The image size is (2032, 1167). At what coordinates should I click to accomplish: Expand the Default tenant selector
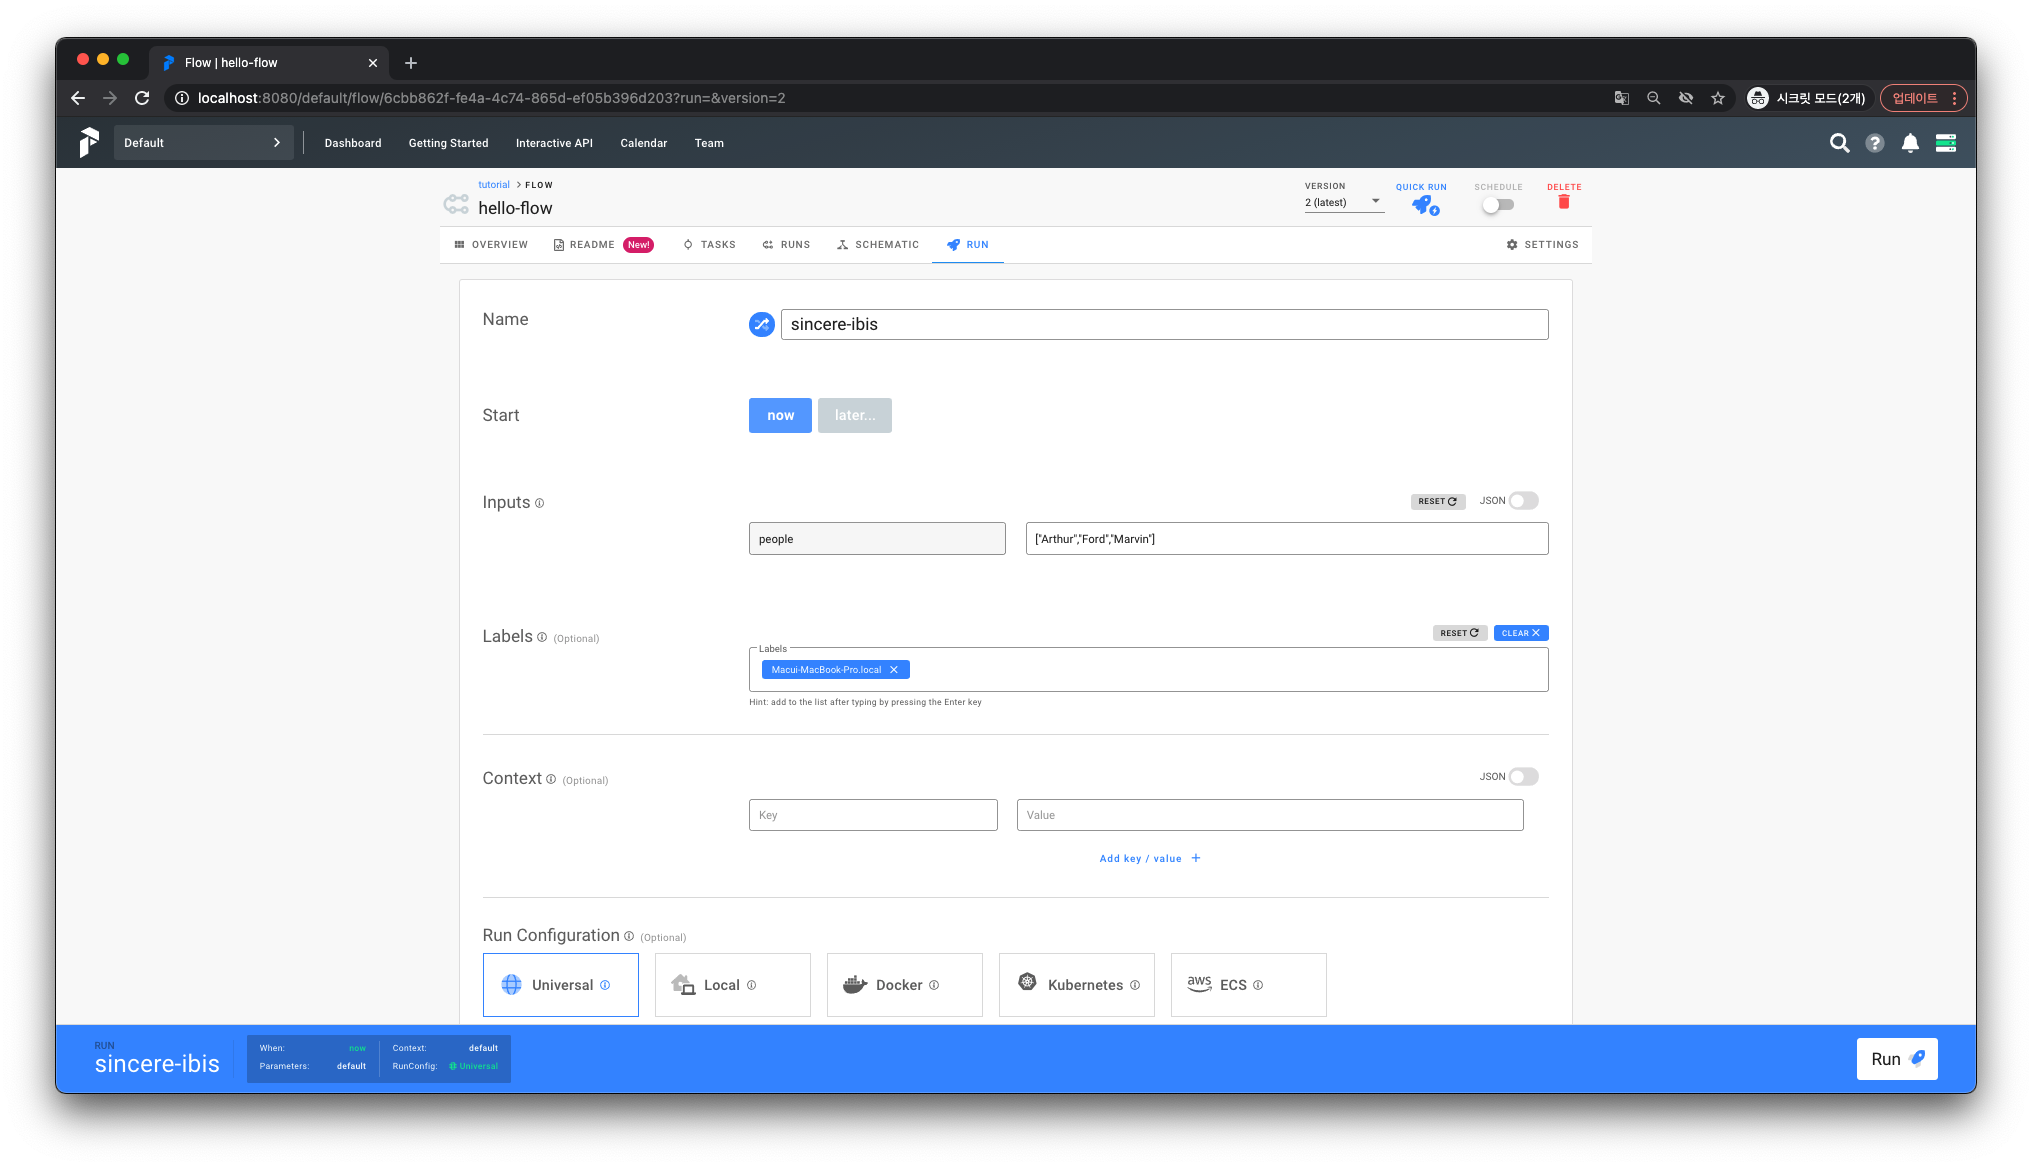click(203, 143)
